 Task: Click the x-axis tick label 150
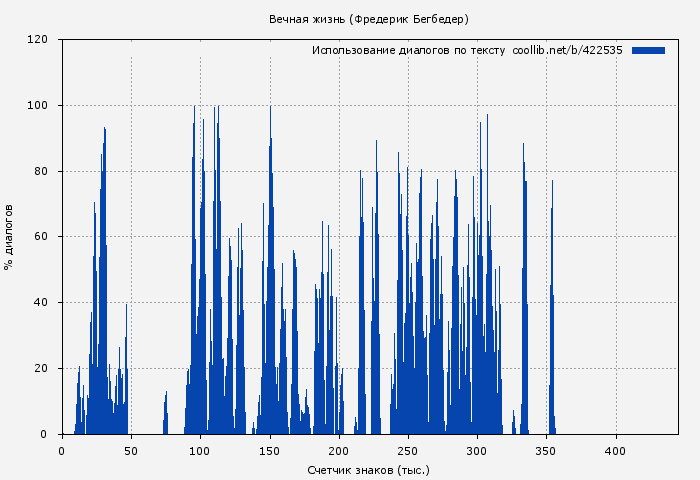[270, 451]
